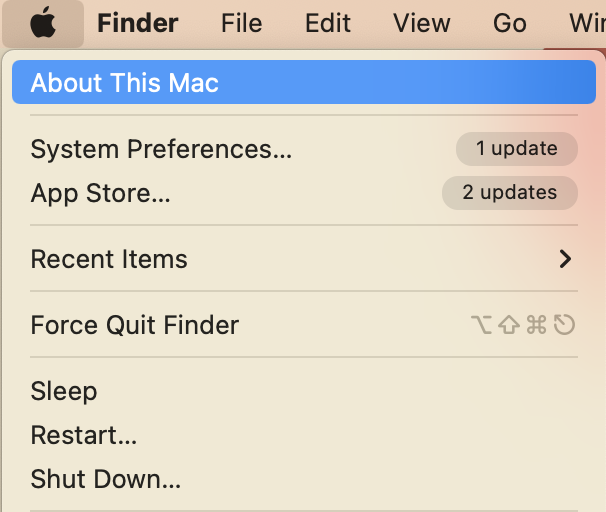Viewport: 606px width, 512px height.
Task: Put the Mac to Sleep
Action: 63,391
